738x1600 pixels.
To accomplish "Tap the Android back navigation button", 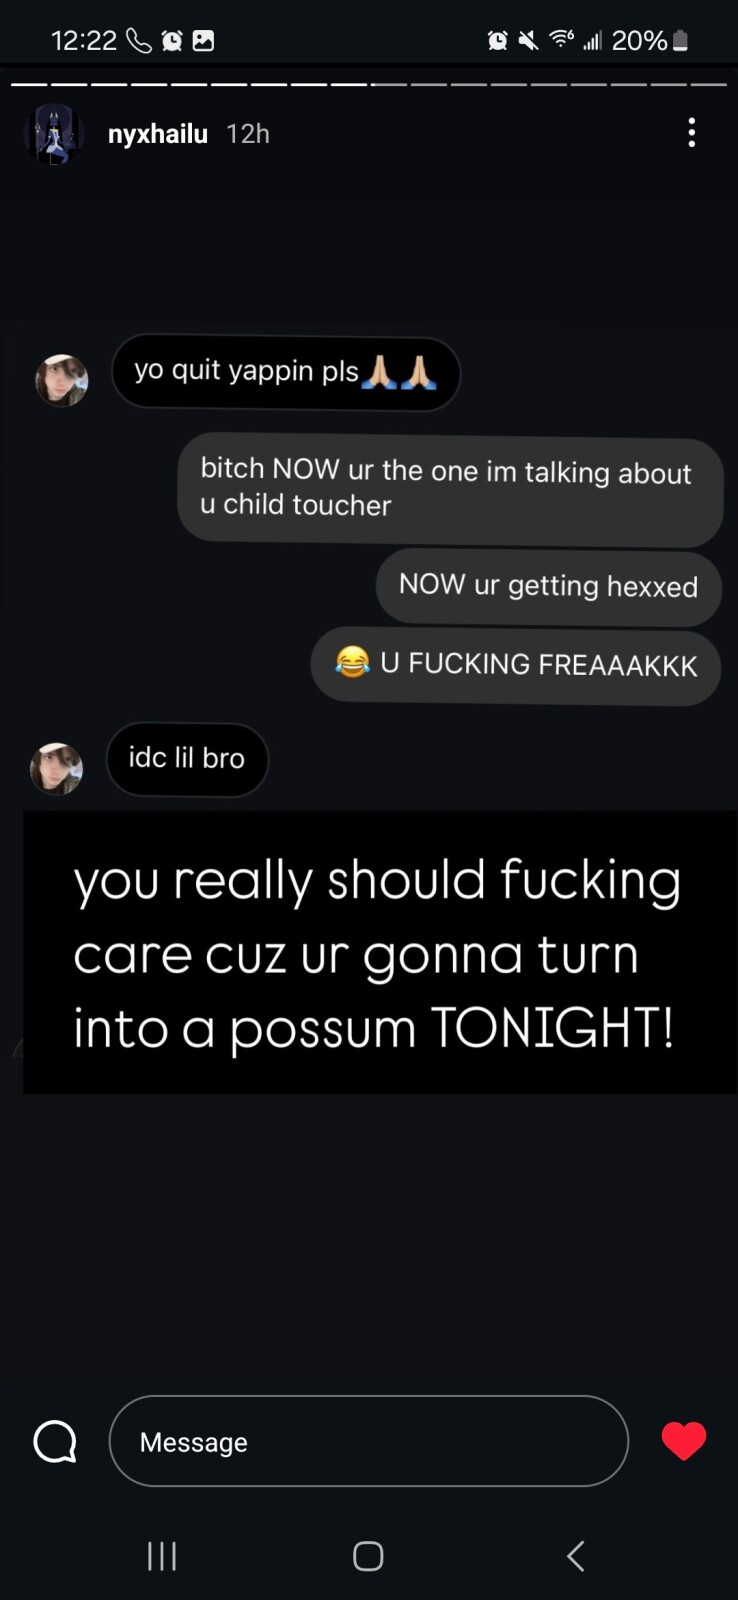I will click(x=575, y=1556).
